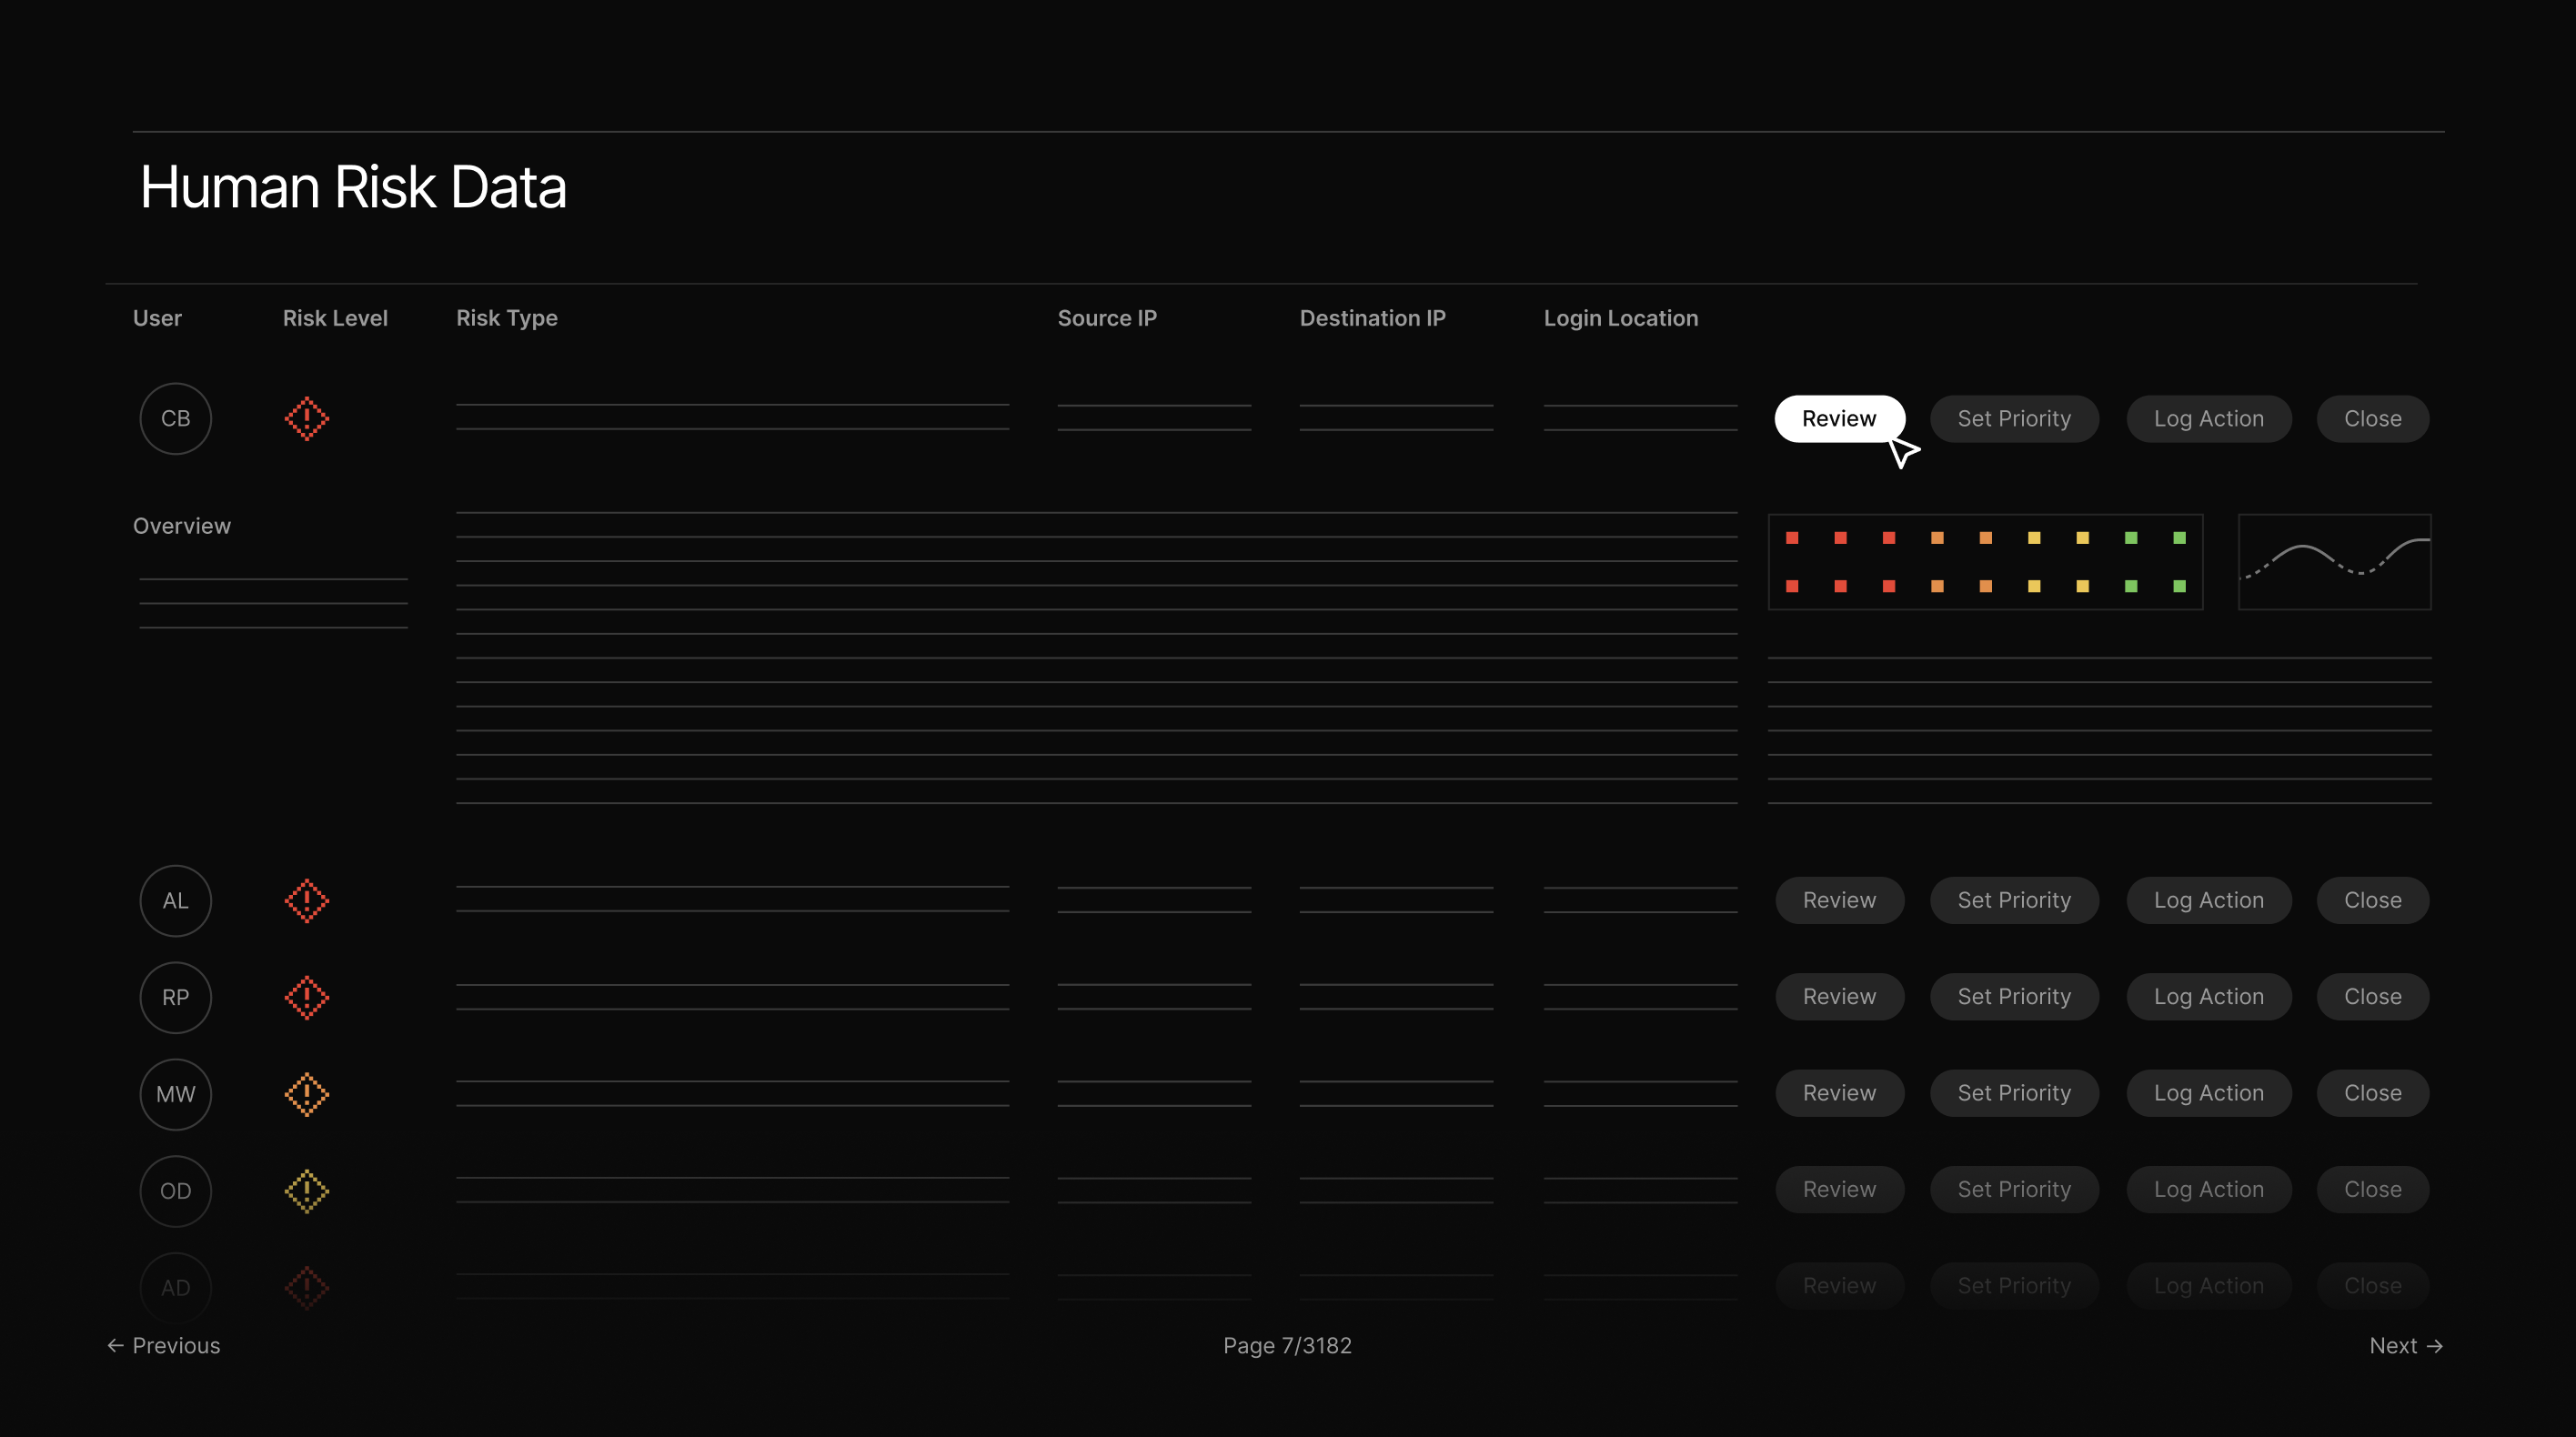Click CB user's red risk warning icon

coord(306,419)
